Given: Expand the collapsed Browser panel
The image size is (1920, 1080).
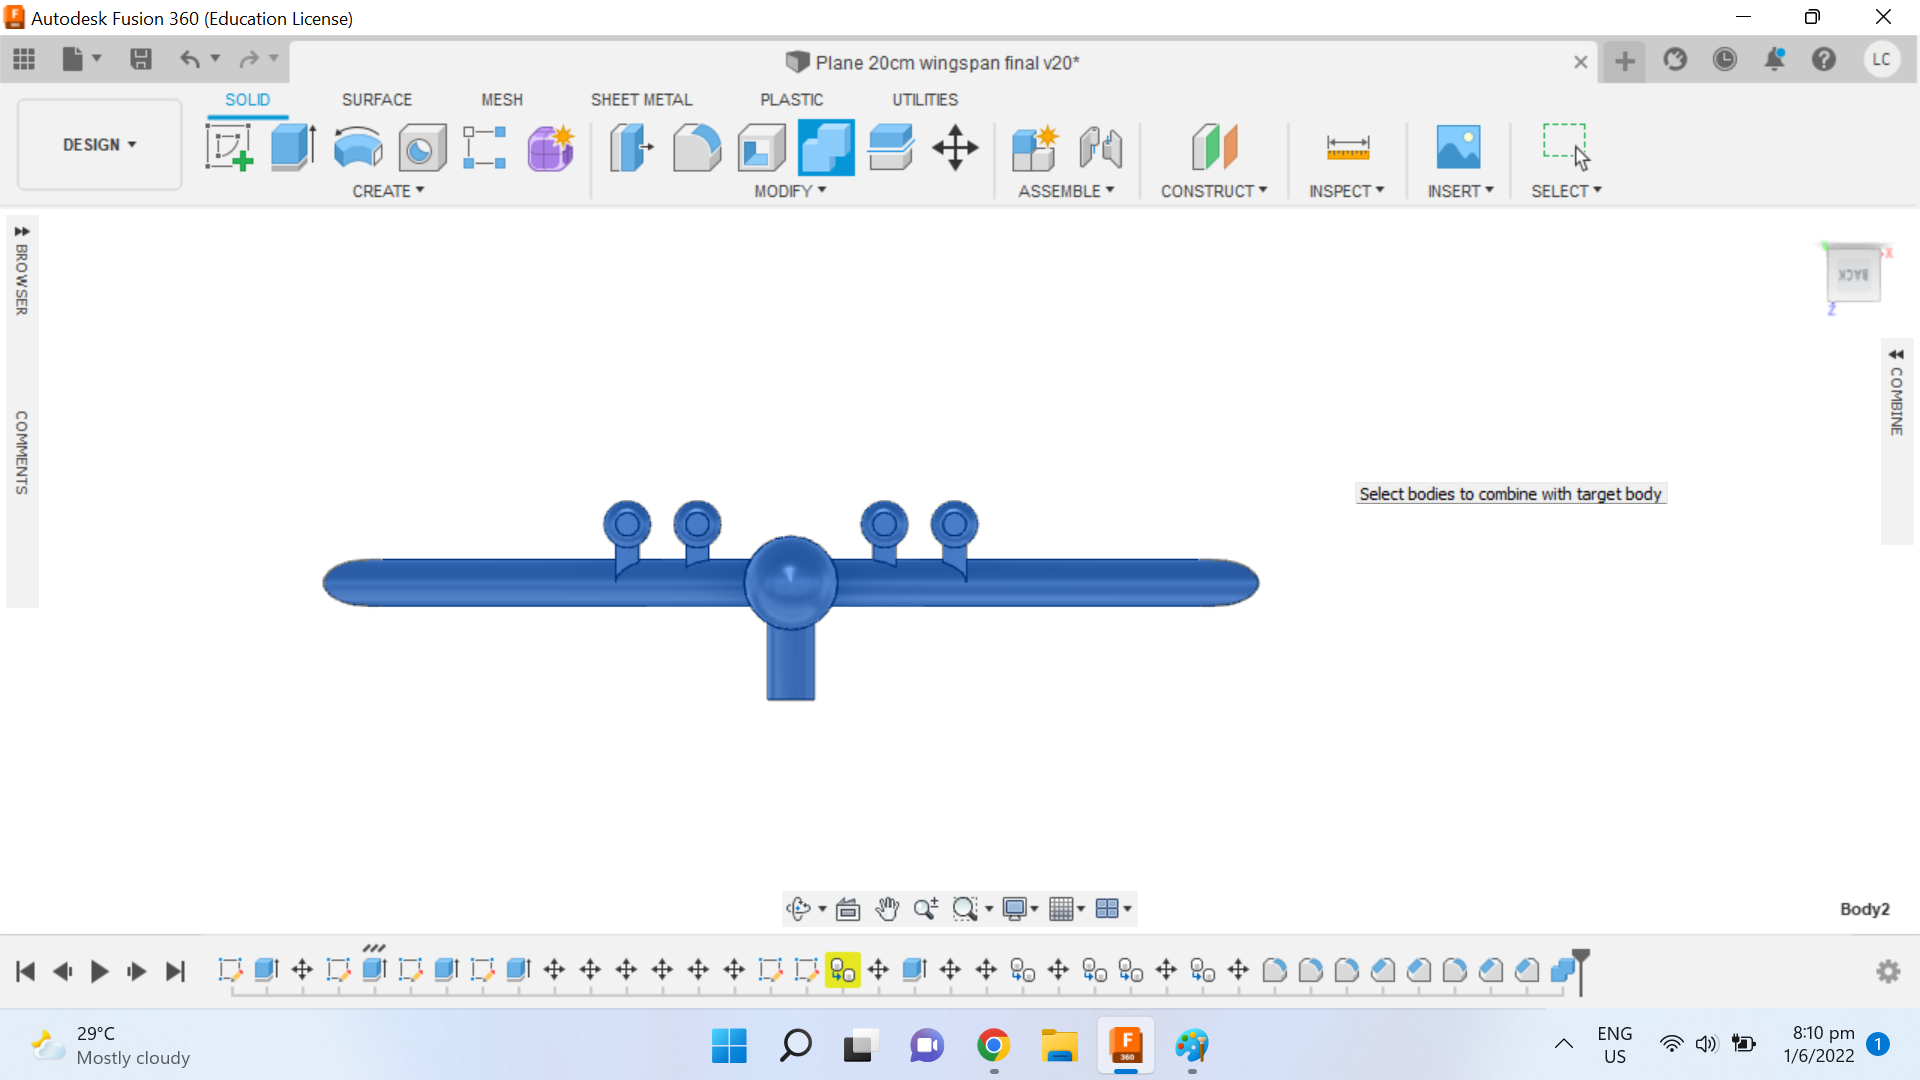Looking at the screenshot, I should click(22, 231).
